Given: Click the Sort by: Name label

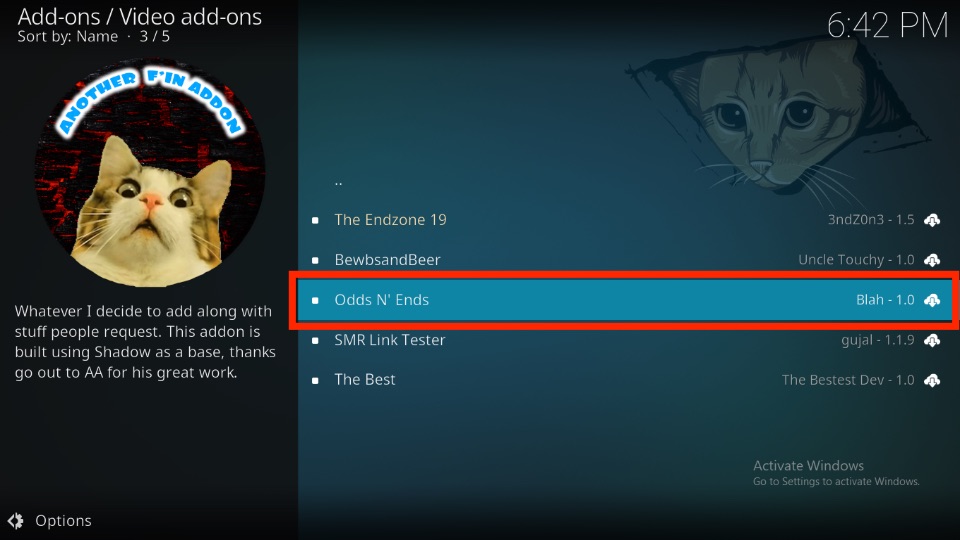Looking at the screenshot, I should (x=67, y=37).
